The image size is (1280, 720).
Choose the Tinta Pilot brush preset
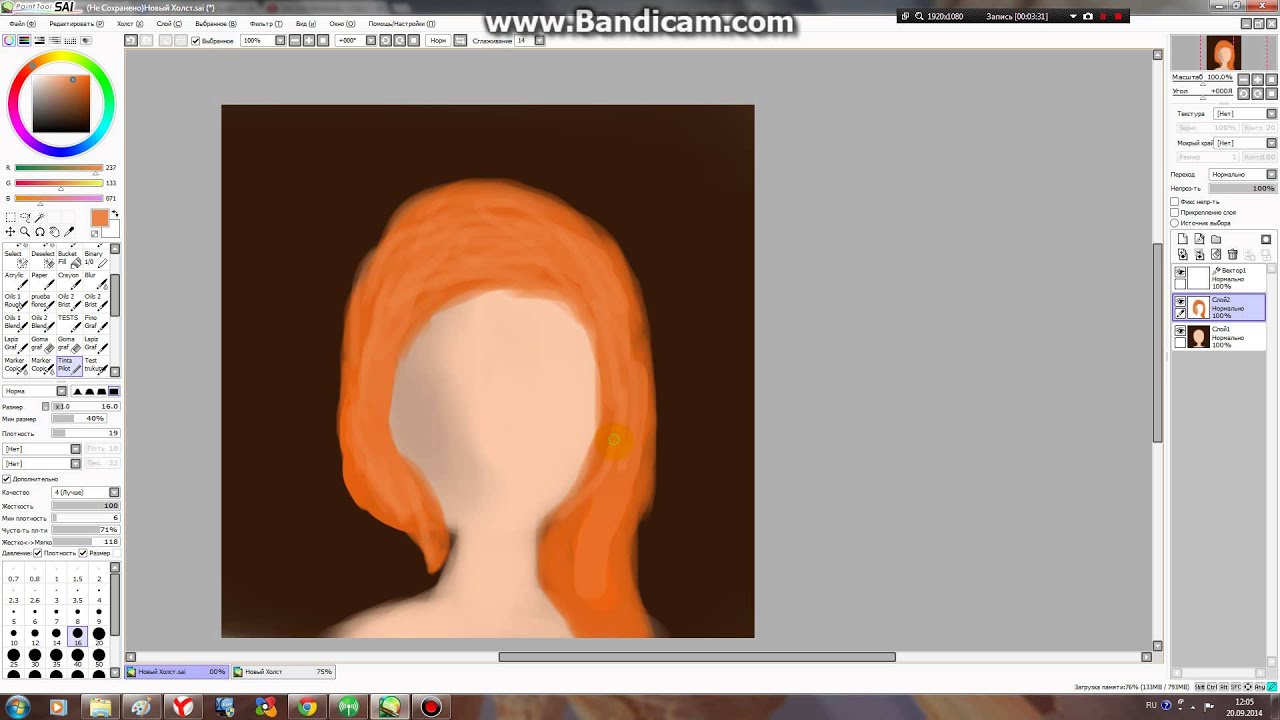point(69,365)
